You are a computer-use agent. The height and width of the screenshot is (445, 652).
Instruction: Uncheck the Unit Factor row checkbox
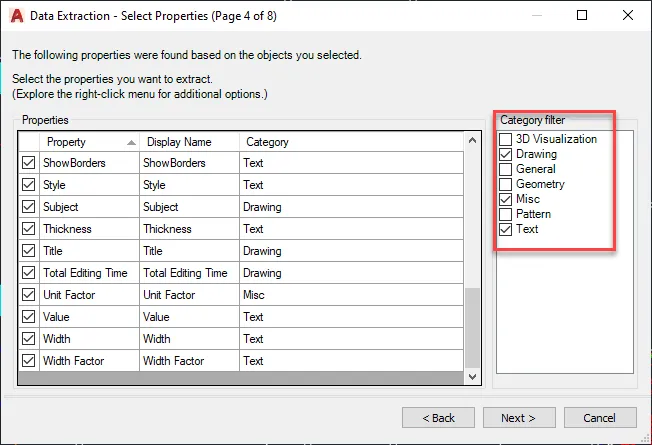pyautogui.click(x=28, y=295)
